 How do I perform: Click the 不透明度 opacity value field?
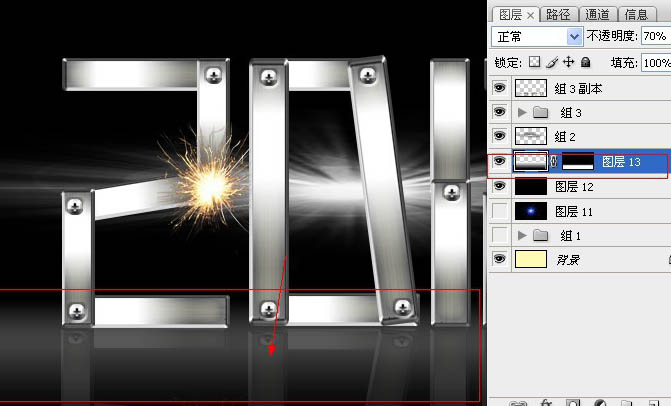tap(655, 36)
